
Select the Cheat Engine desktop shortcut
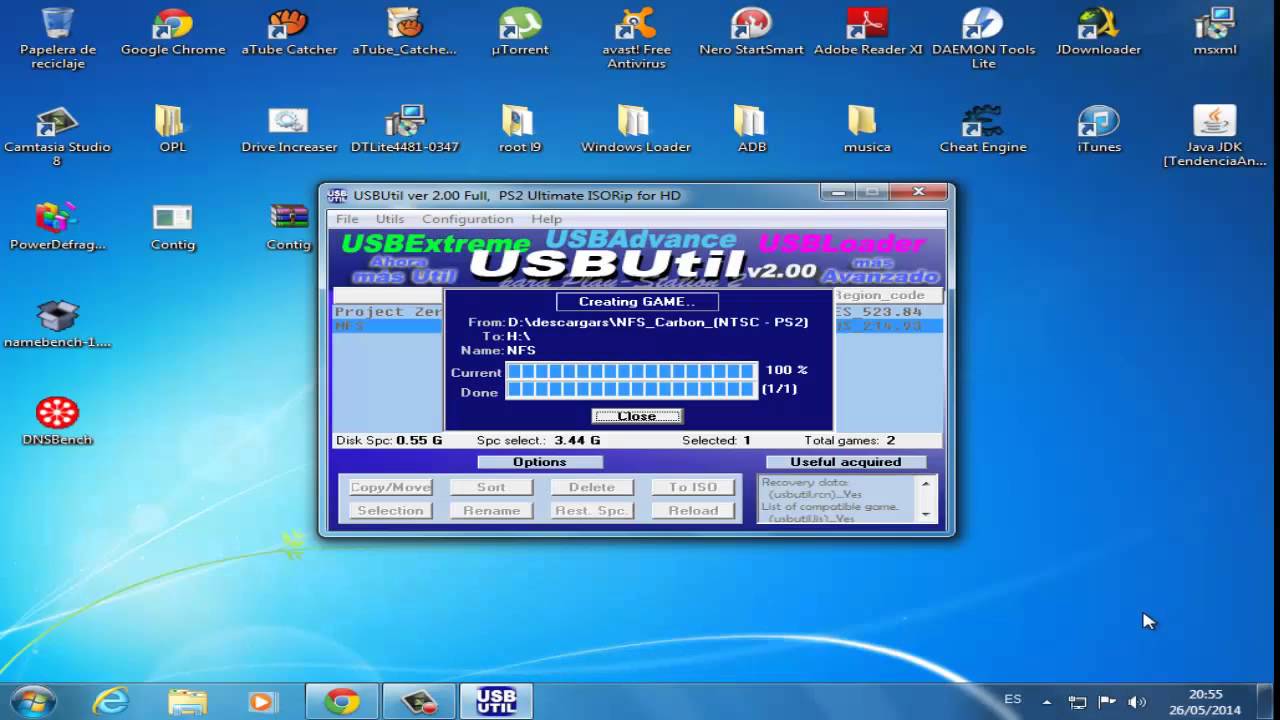[x=983, y=130]
